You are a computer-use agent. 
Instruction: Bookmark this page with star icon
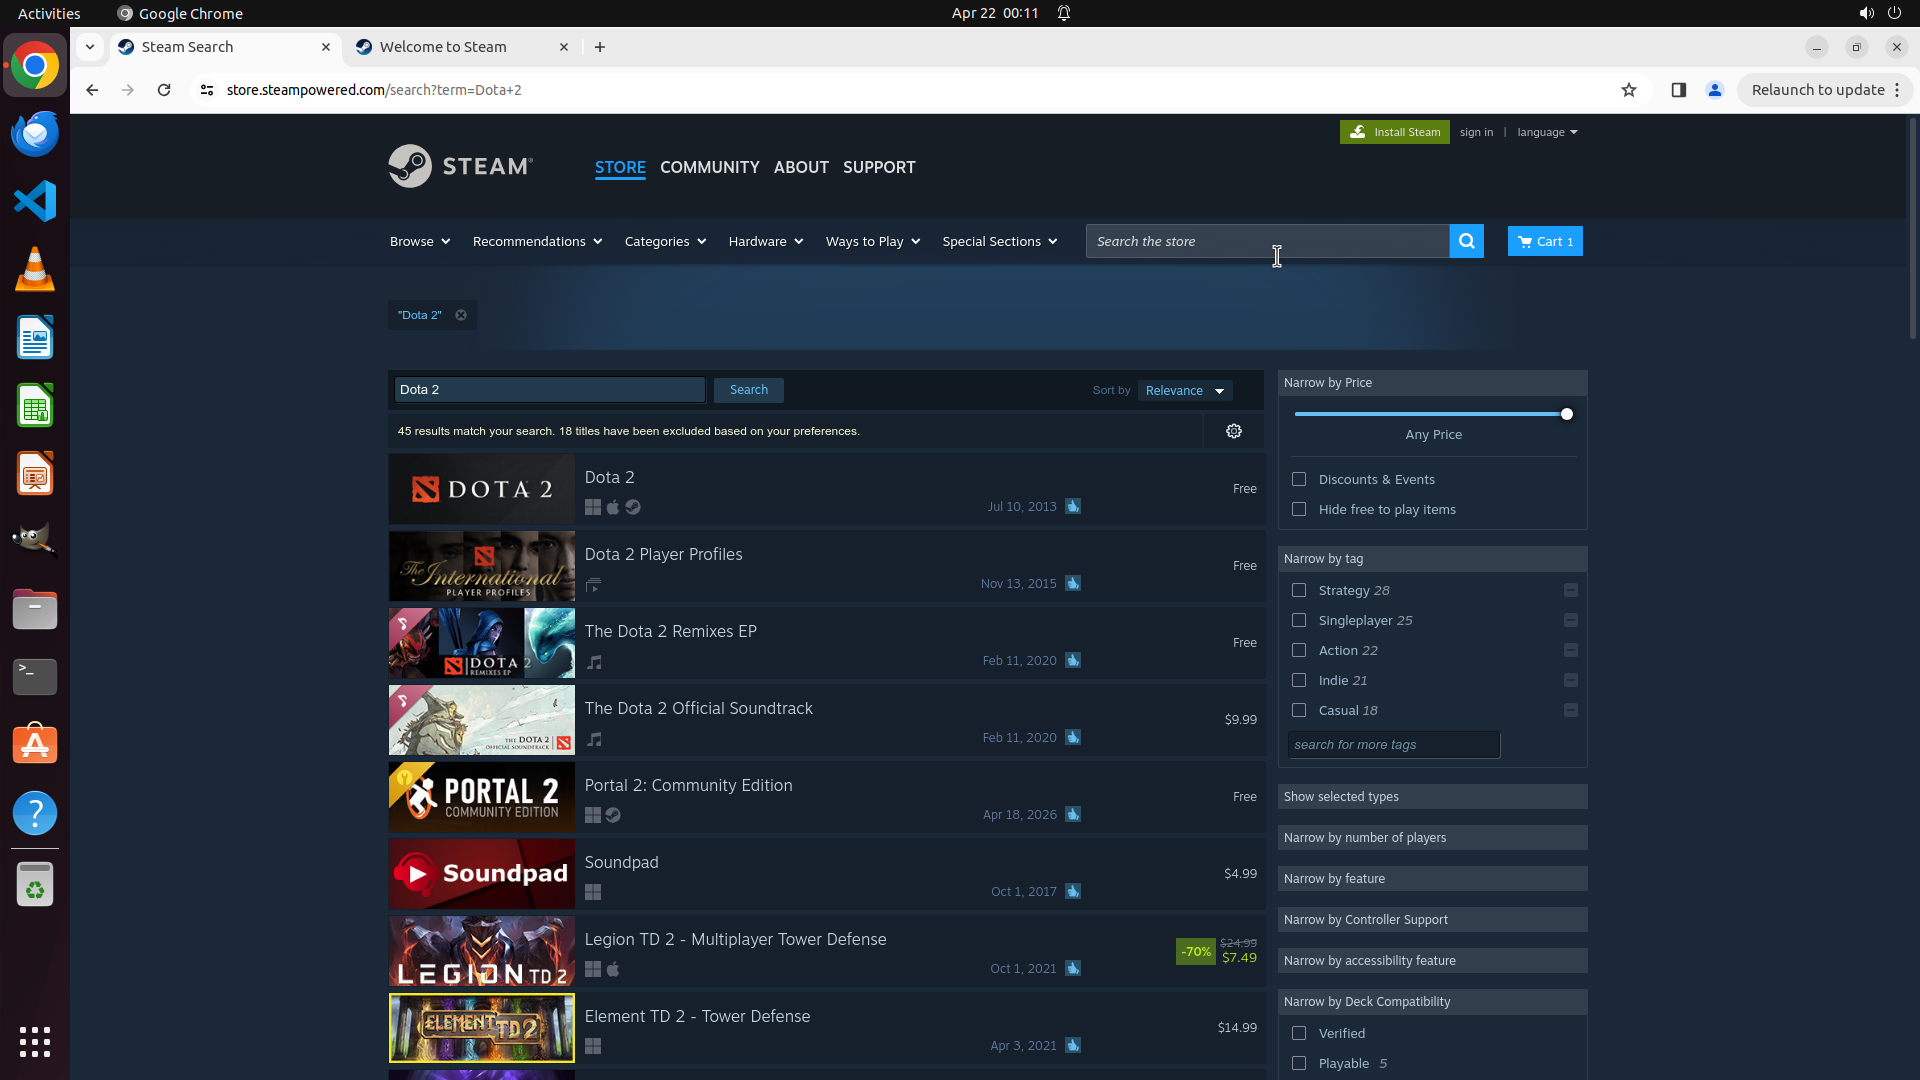pos(1628,90)
